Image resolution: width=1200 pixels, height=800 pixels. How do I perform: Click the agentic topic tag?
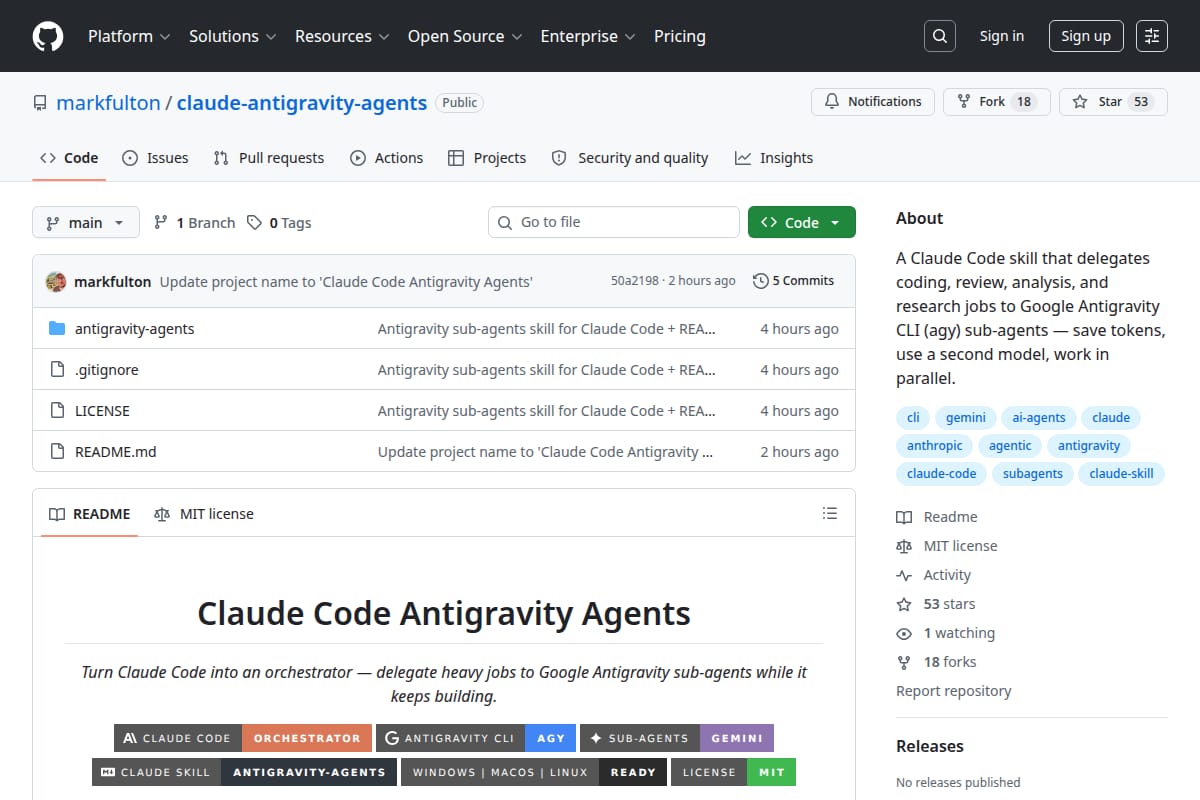(x=1010, y=446)
